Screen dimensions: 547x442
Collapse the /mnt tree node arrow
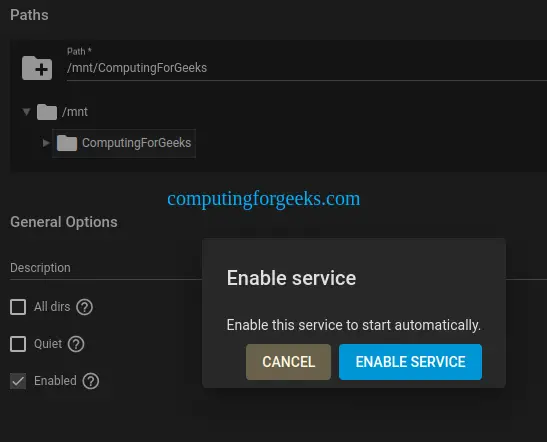[26, 112]
